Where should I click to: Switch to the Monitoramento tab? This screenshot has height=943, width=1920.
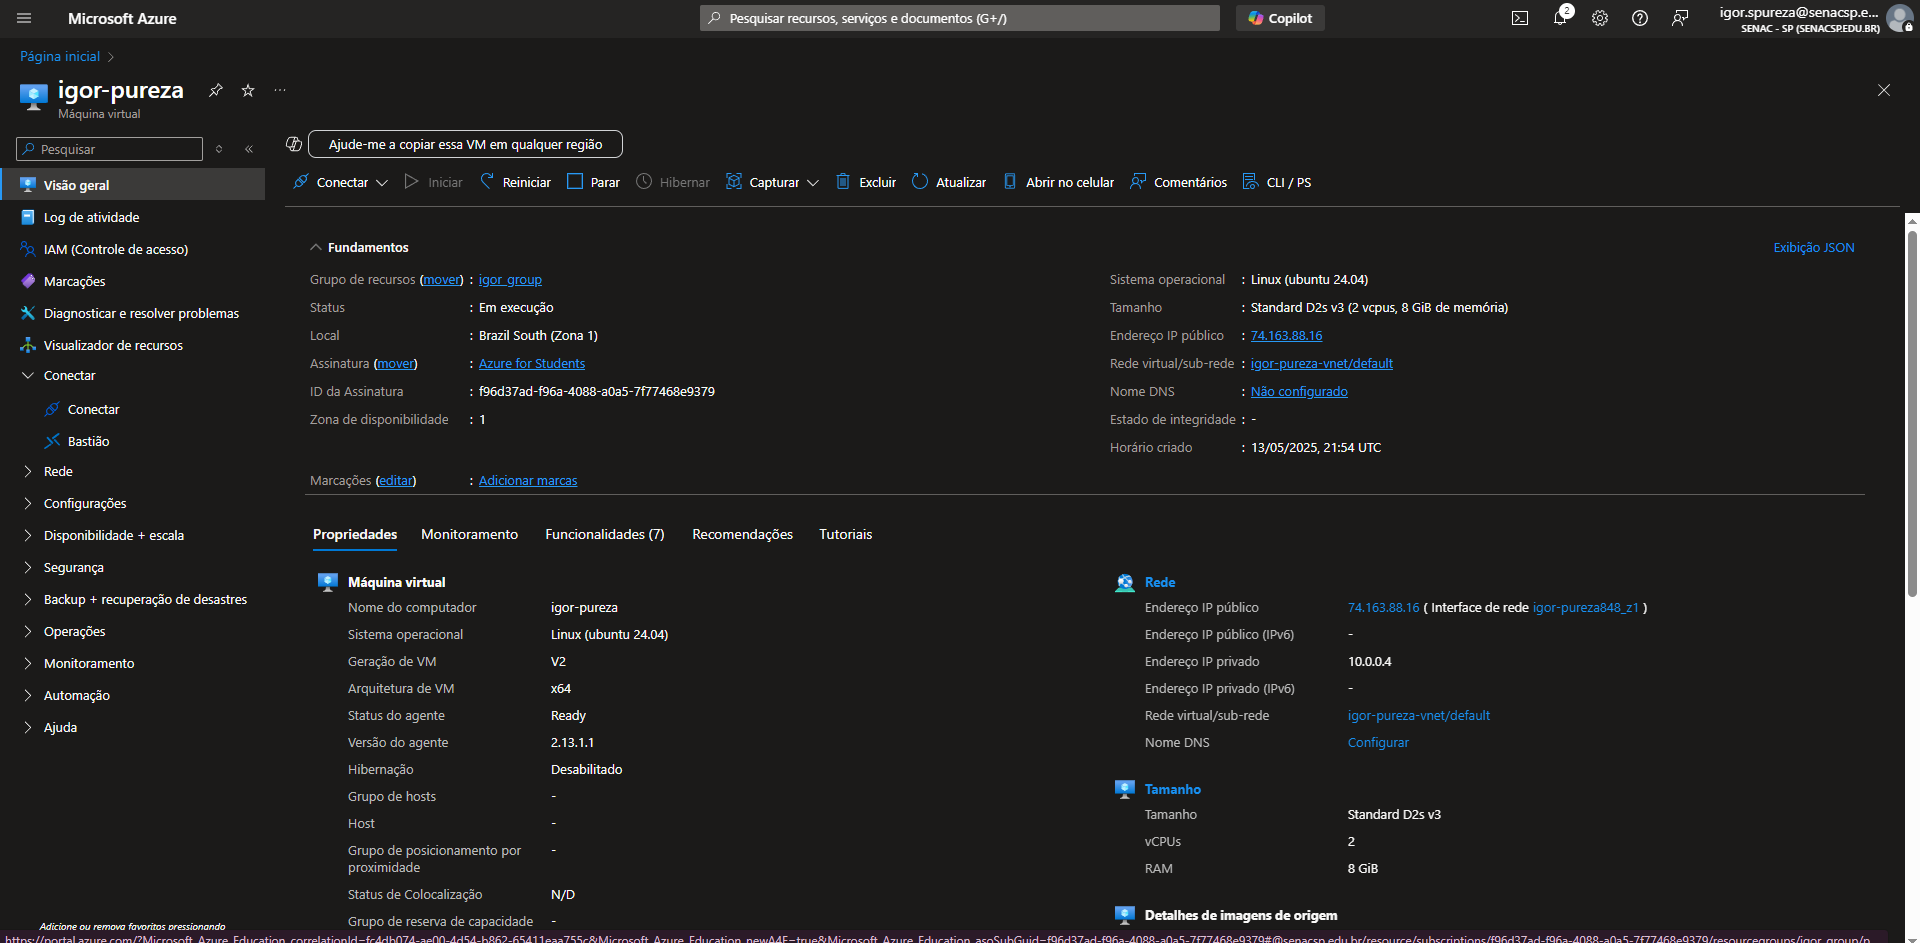[469, 534]
